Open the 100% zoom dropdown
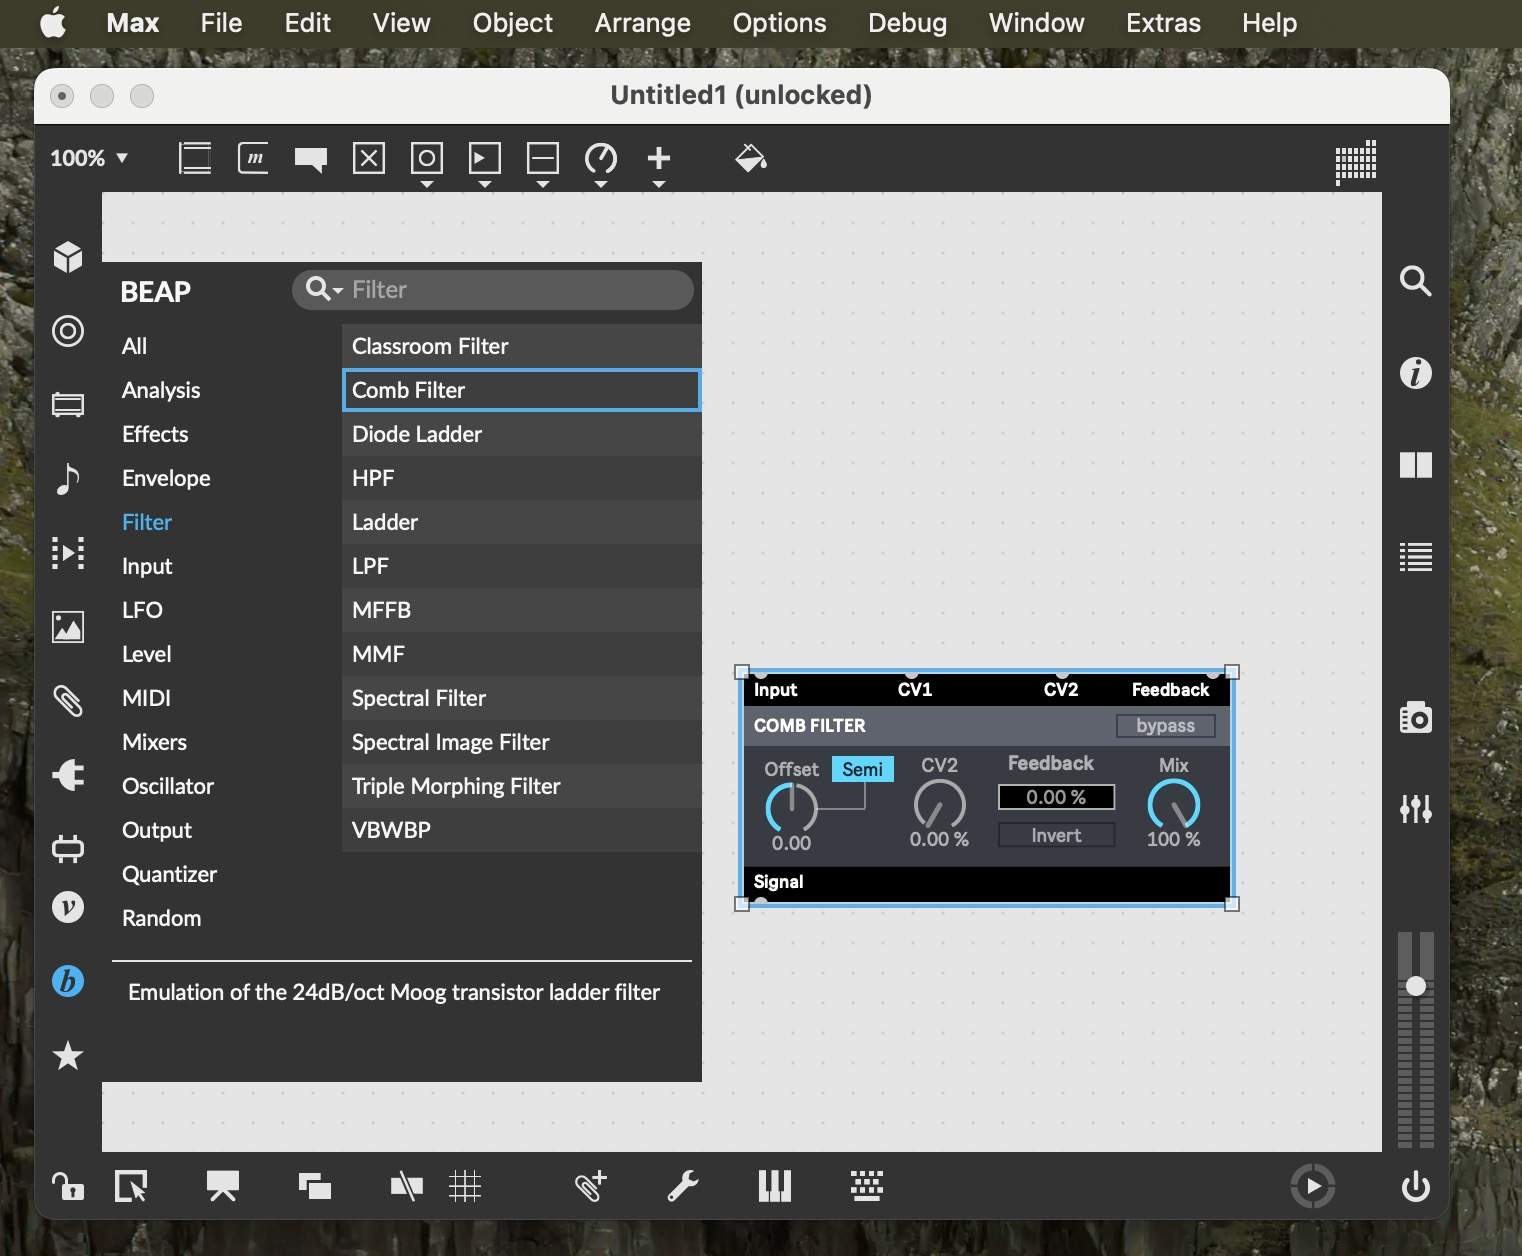 (x=89, y=158)
